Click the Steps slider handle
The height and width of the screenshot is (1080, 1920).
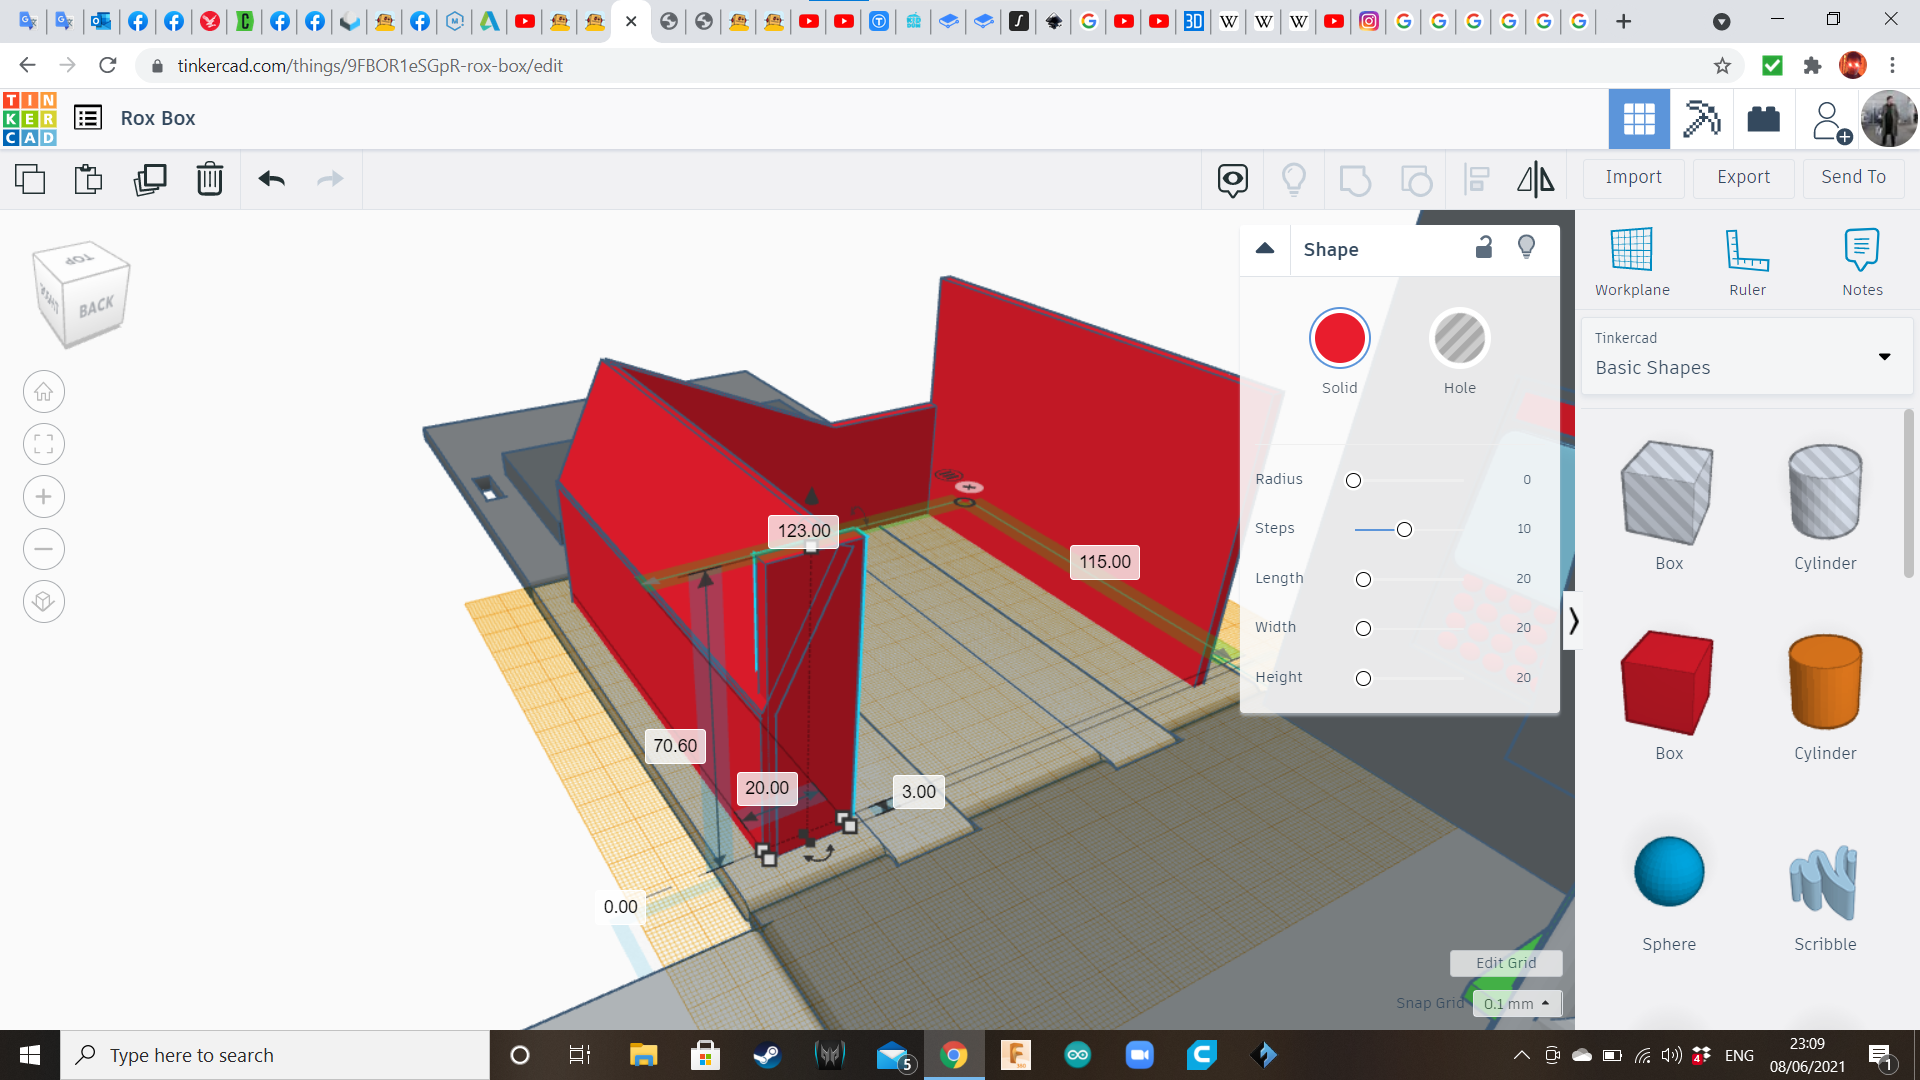pyautogui.click(x=1404, y=530)
